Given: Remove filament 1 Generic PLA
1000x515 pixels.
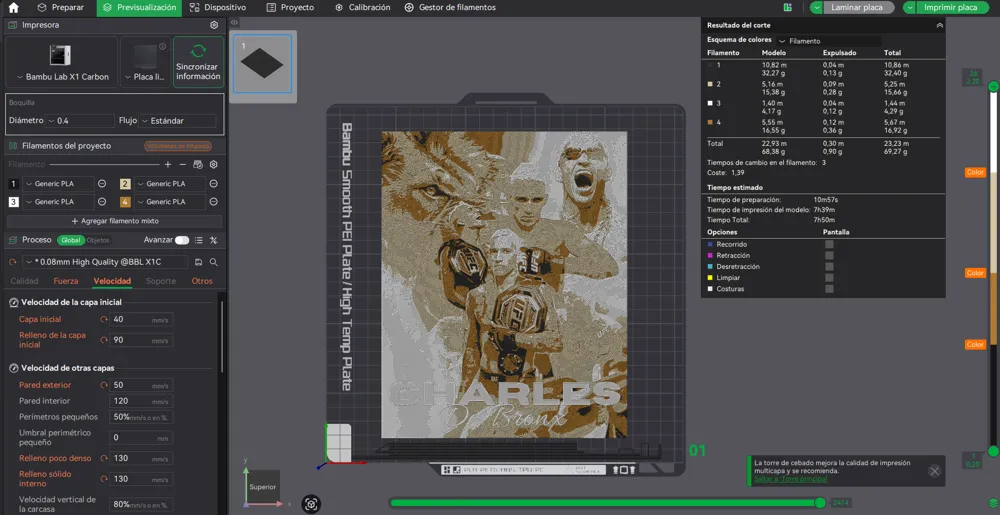Looking at the screenshot, I should (102, 184).
